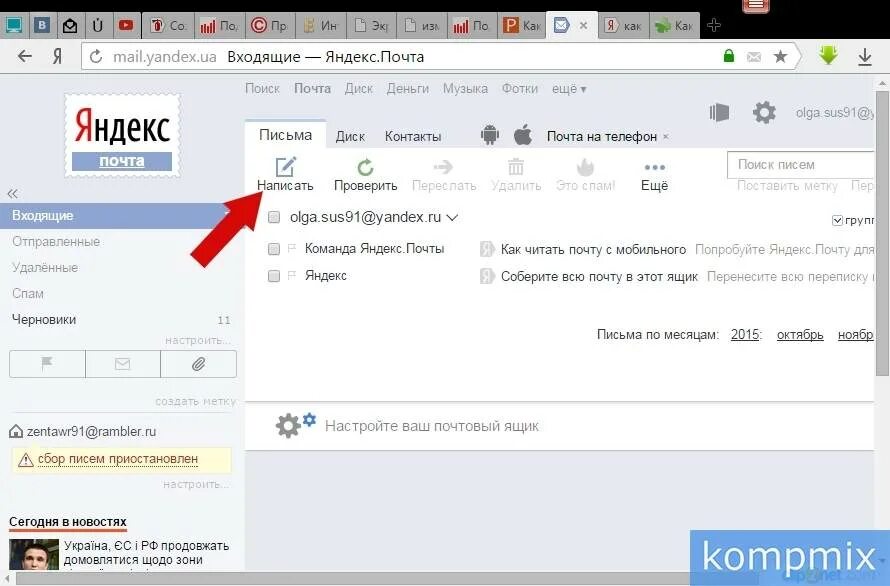
Task: Click the 2015 year link
Action: pos(745,334)
